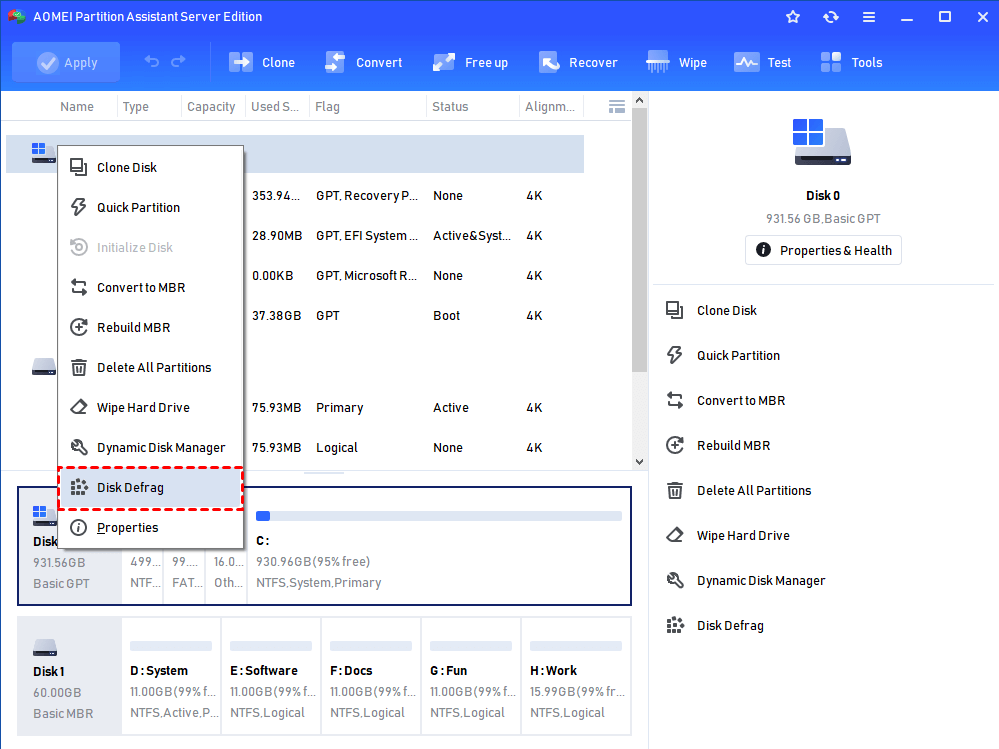Image resolution: width=999 pixels, height=749 pixels.
Task: Select the E: Software partition block
Action: click(x=271, y=676)
